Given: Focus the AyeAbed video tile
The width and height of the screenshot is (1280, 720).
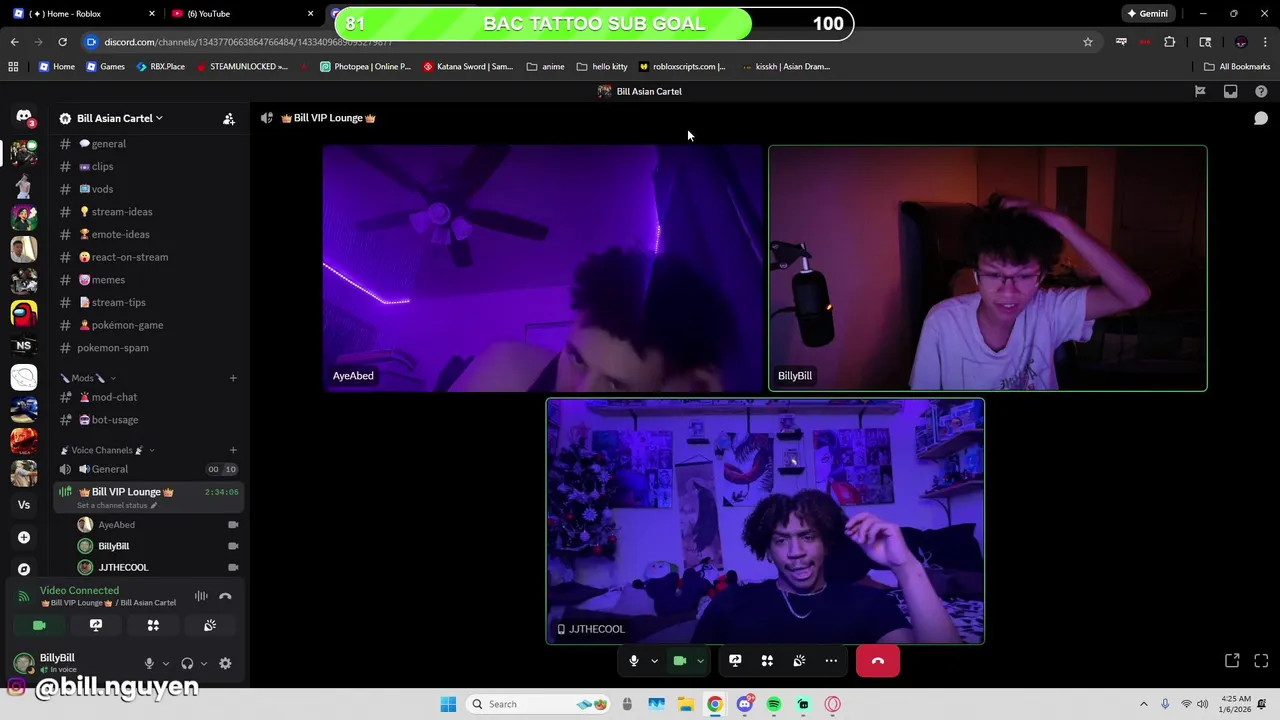Looking at the screenshot, I should click(x=543, y=268).
